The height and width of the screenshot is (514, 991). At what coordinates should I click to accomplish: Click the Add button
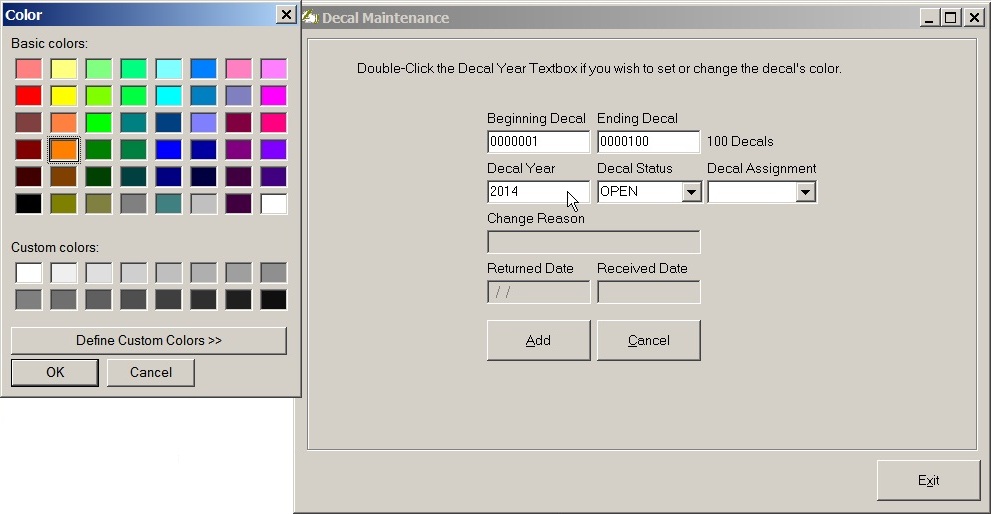point(538,341)
